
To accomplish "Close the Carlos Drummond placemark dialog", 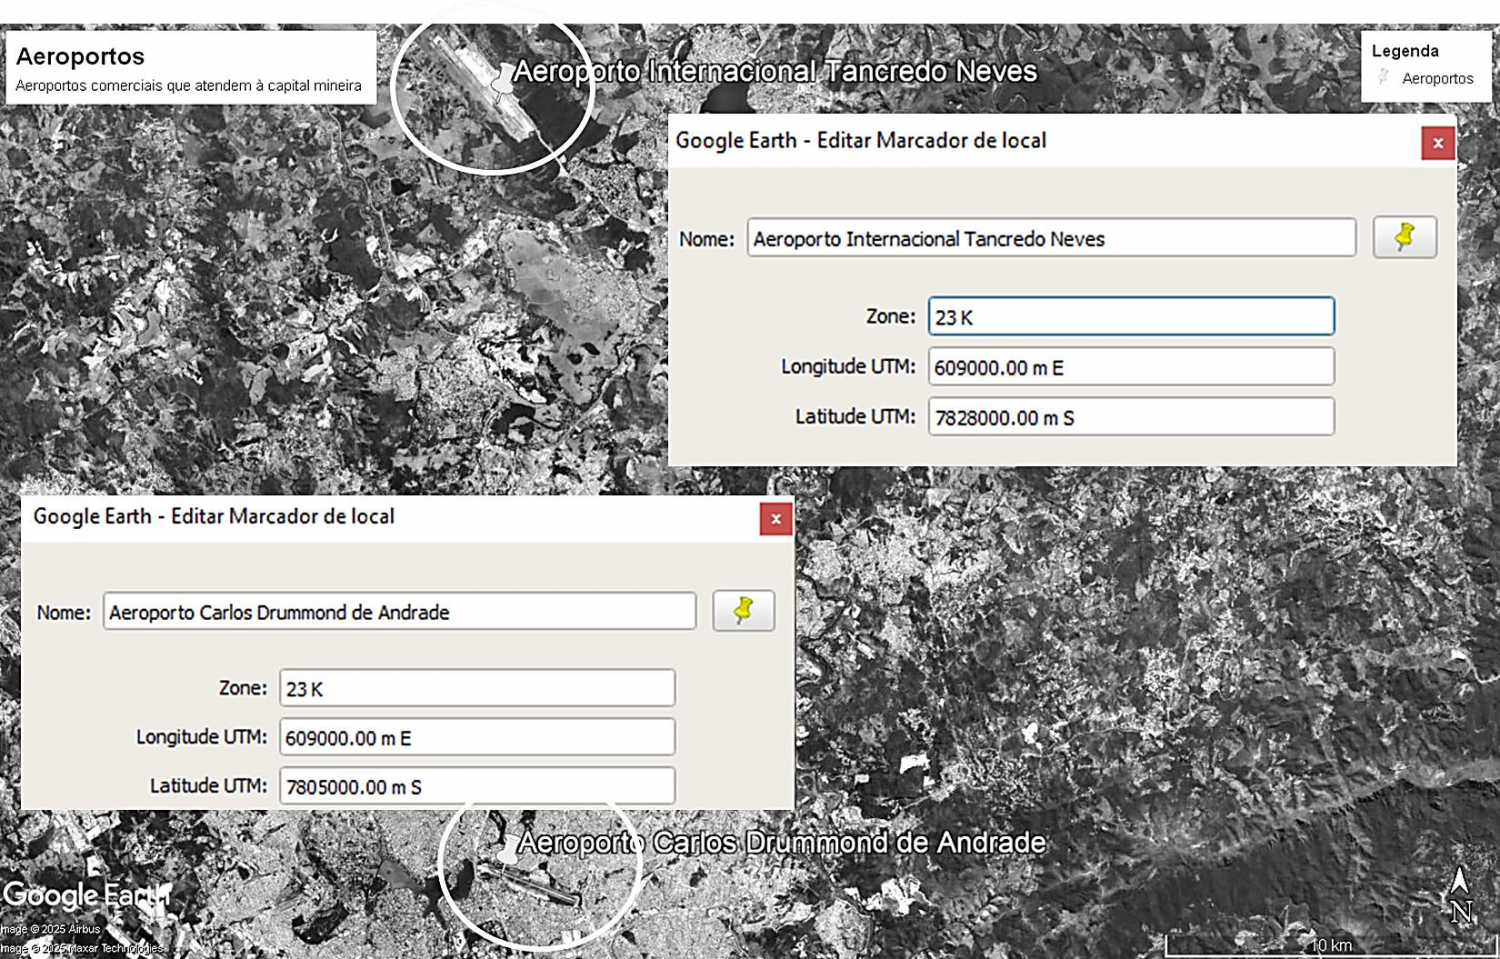I will [x=775, y=519].
